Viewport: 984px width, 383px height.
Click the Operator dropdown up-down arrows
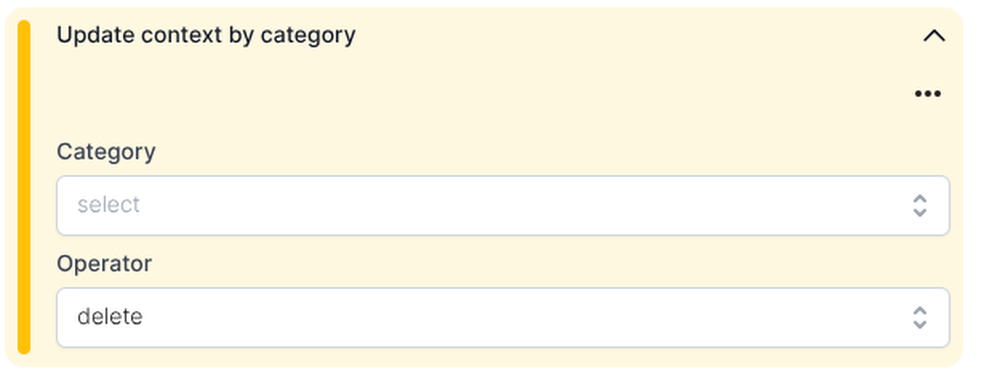coord(919,317)
